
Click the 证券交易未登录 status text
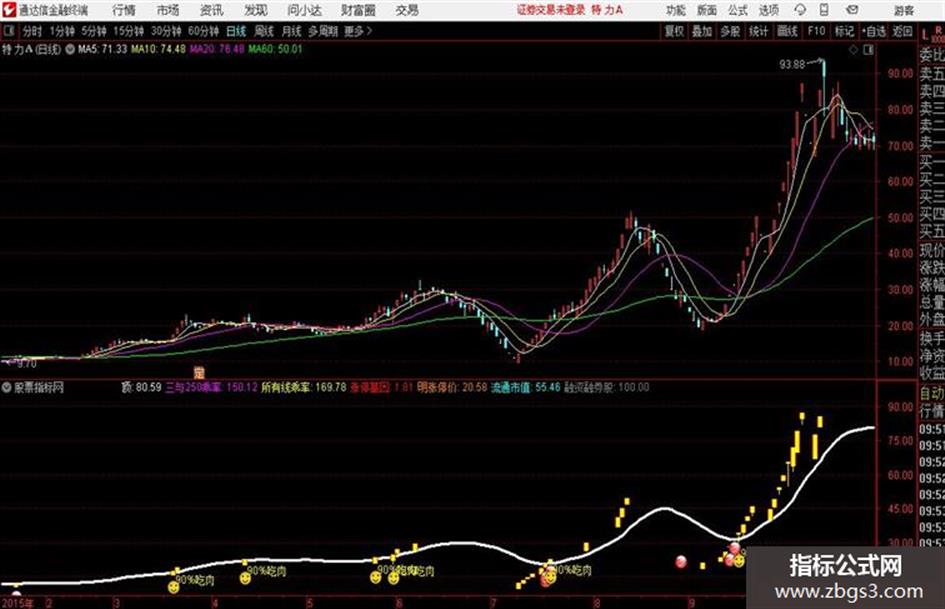pyautogui.click(x=551, y=10)
